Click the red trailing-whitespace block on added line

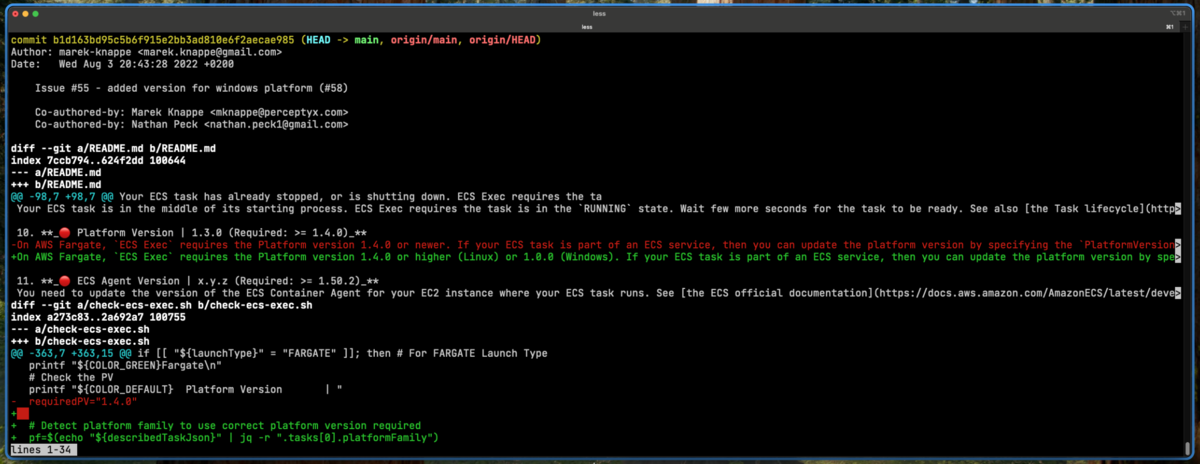click(x=22, y=412)
